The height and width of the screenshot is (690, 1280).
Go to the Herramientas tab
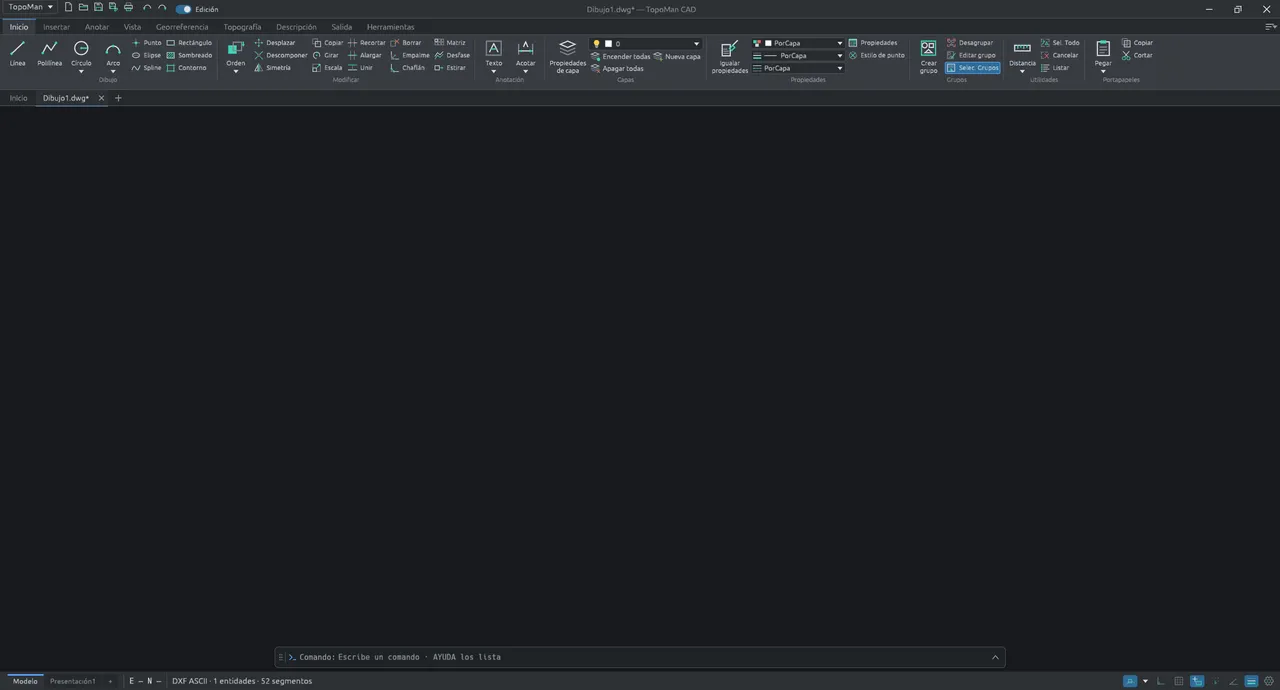[x=391, y=27]
